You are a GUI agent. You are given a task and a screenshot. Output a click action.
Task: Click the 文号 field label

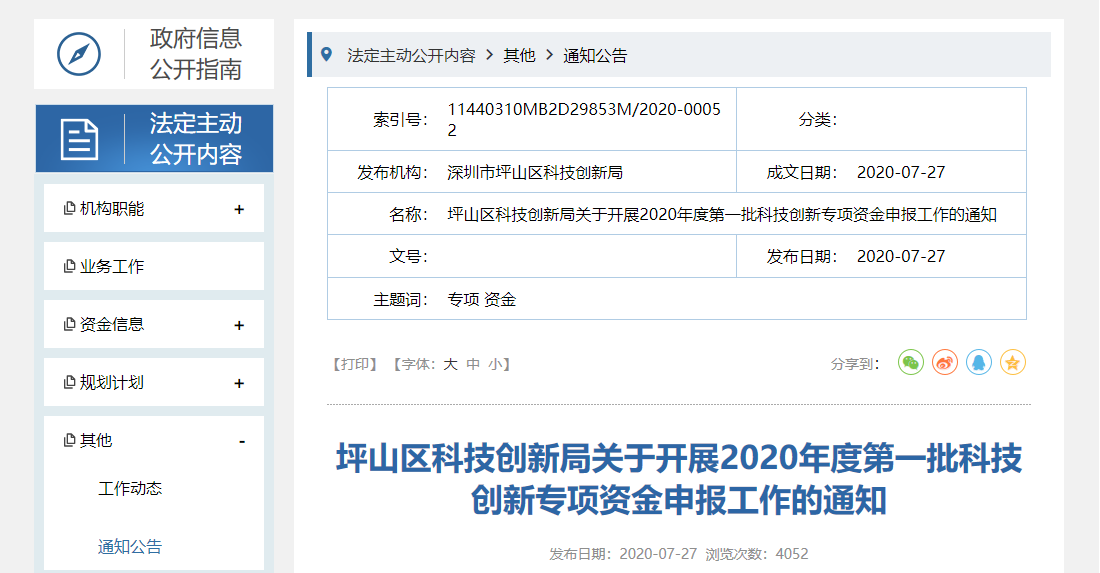tap(408, 256)
